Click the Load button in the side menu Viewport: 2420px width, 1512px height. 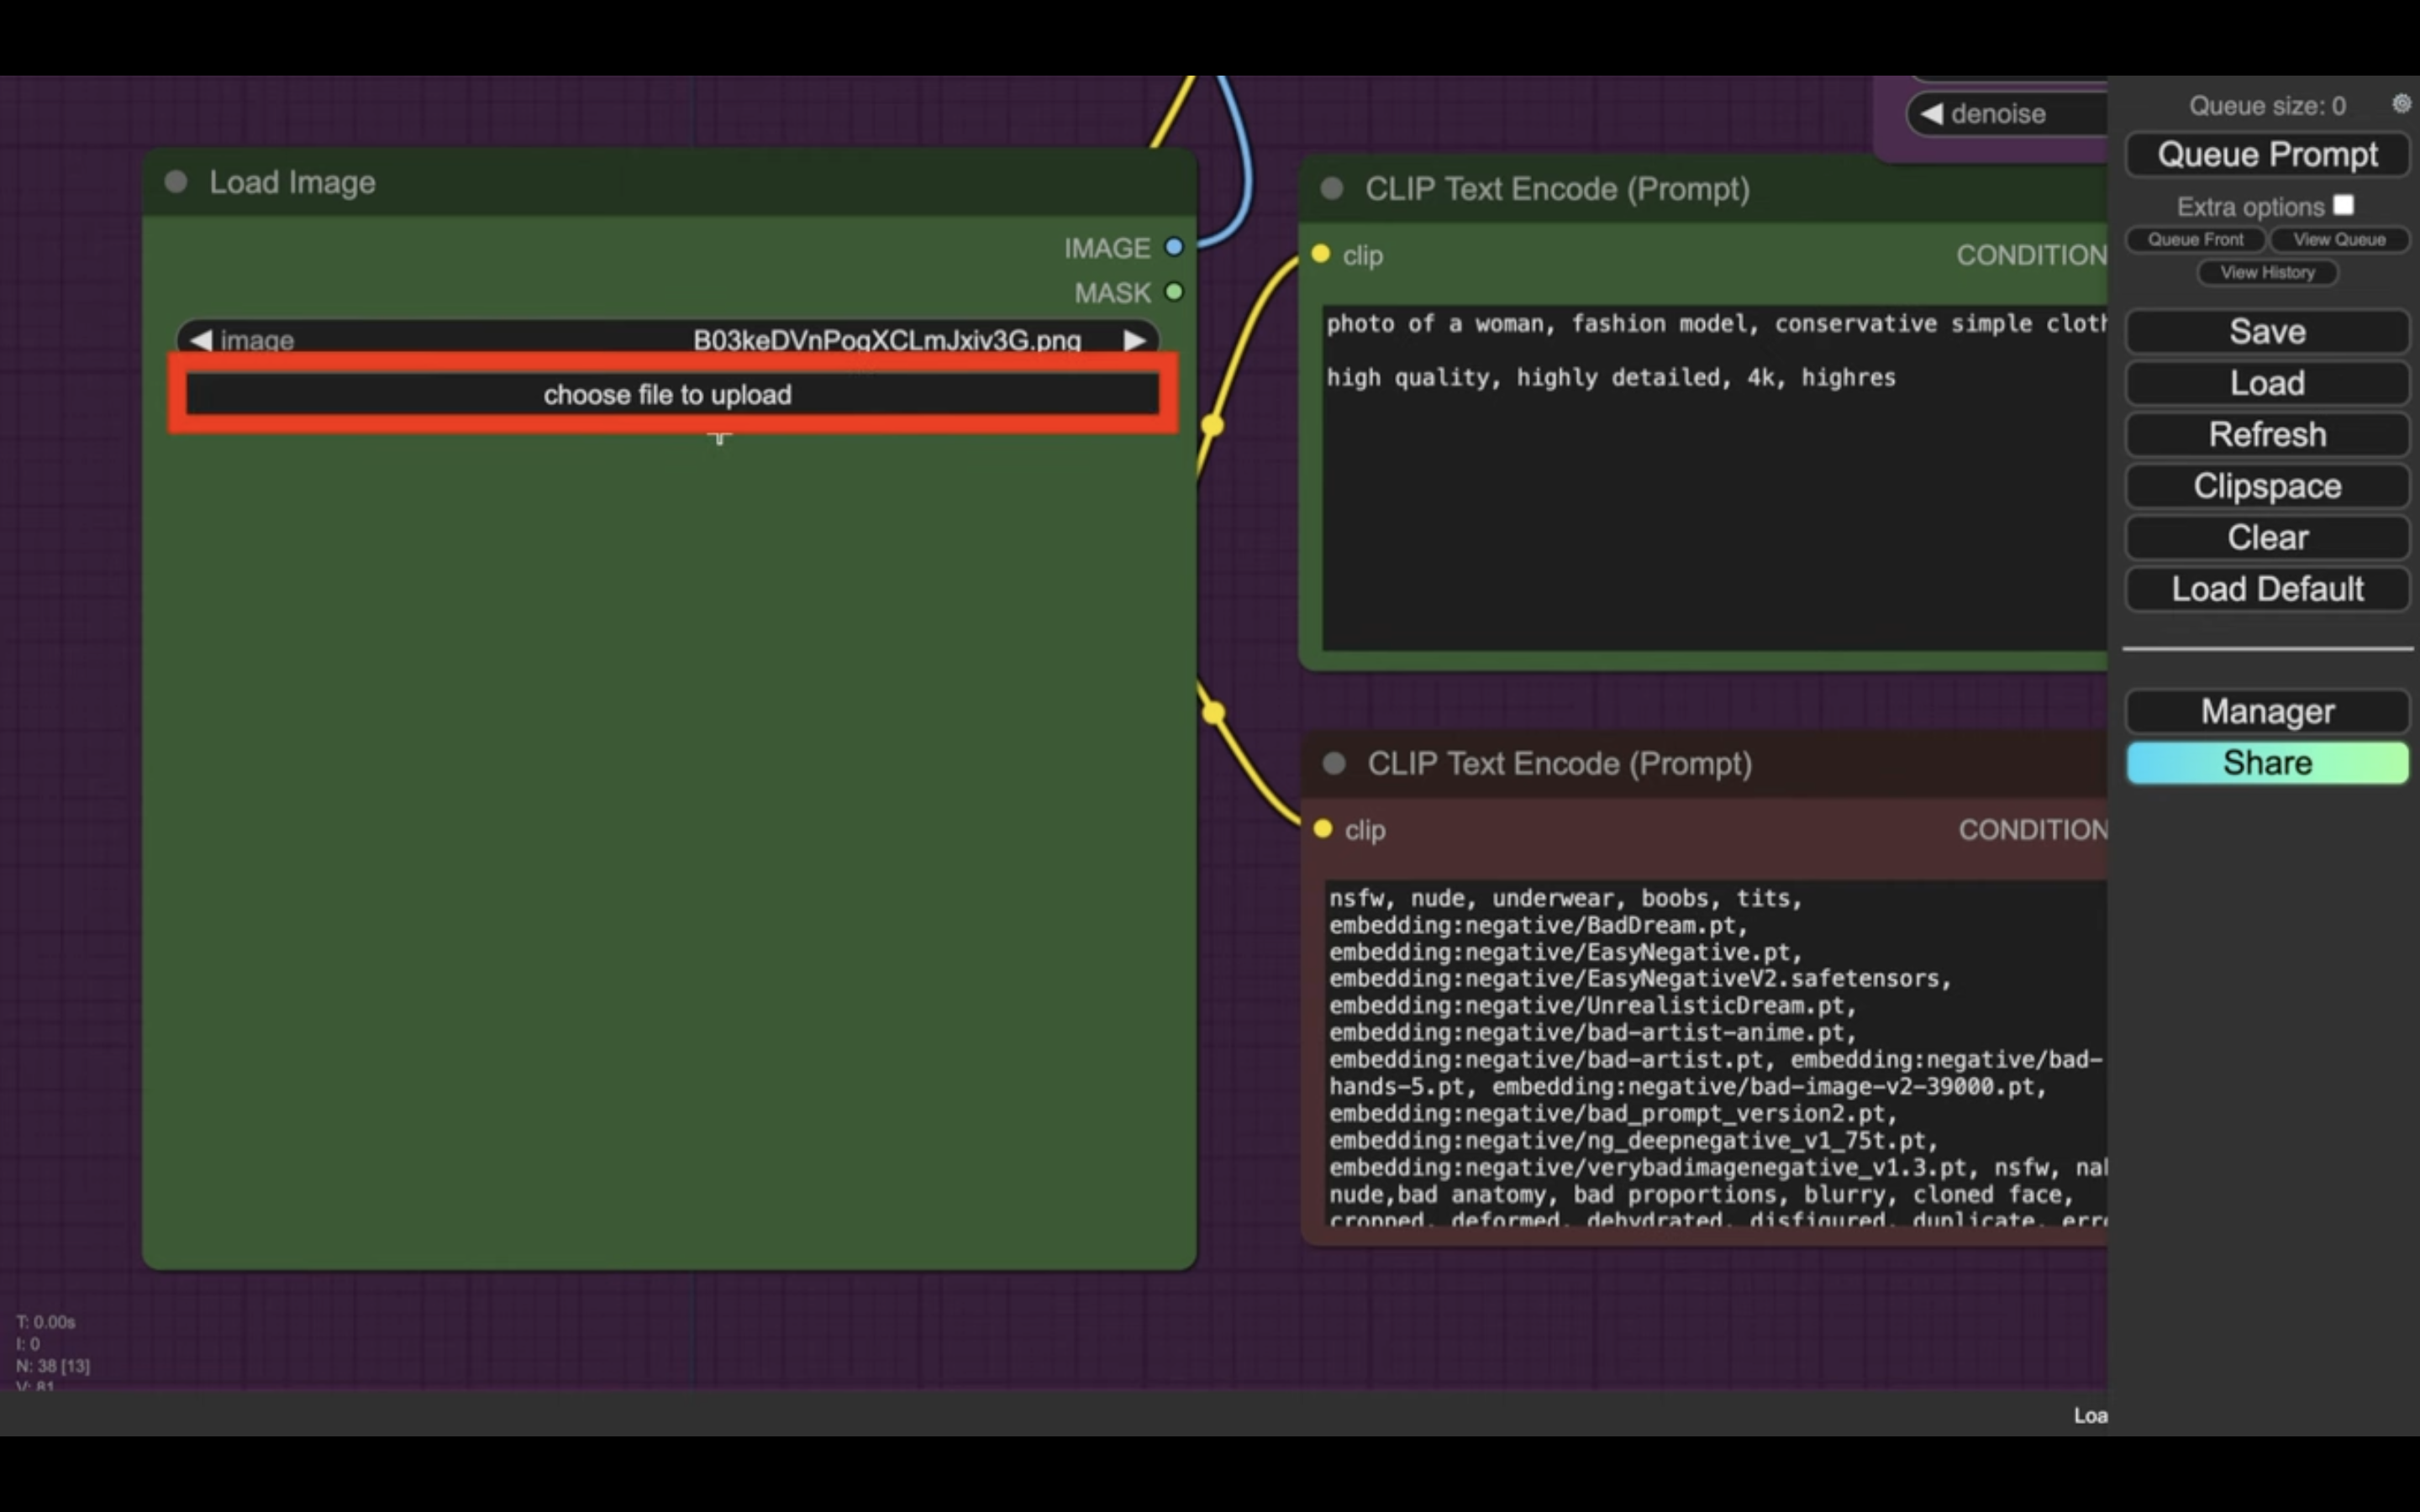click(2267, 383)
